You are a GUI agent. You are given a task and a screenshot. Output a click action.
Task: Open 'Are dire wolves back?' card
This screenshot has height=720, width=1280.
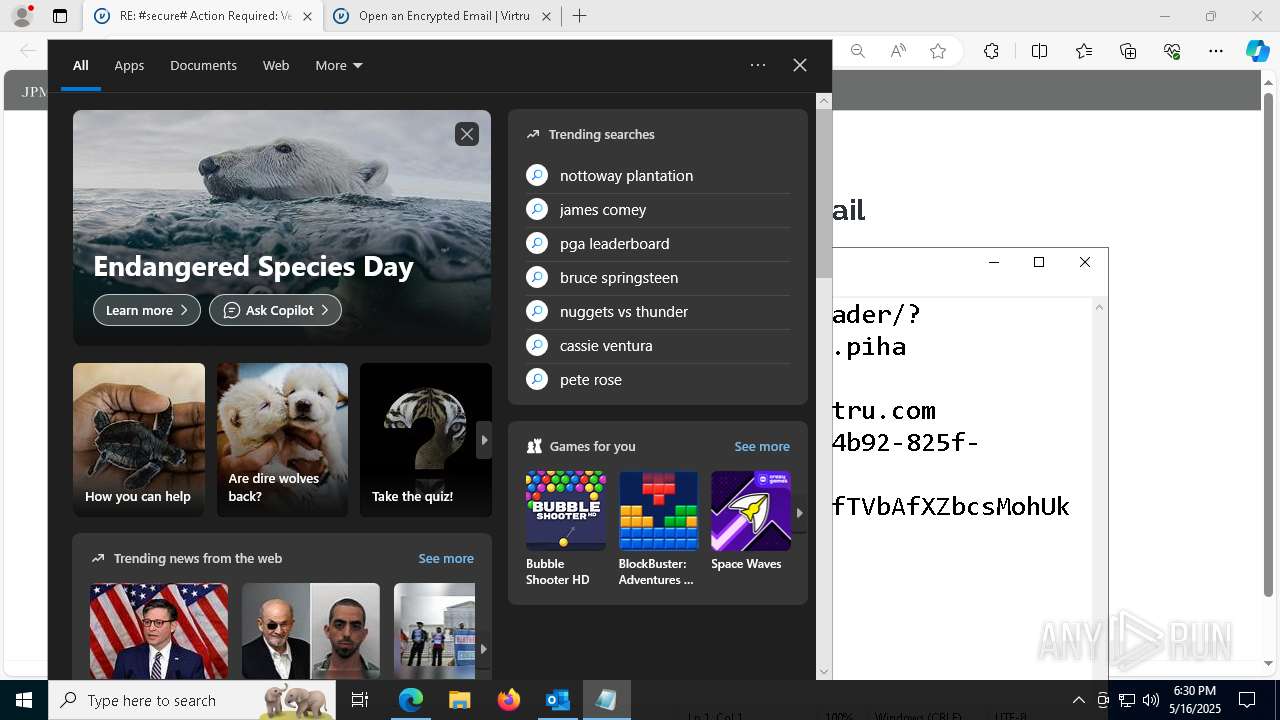(282, 440)
